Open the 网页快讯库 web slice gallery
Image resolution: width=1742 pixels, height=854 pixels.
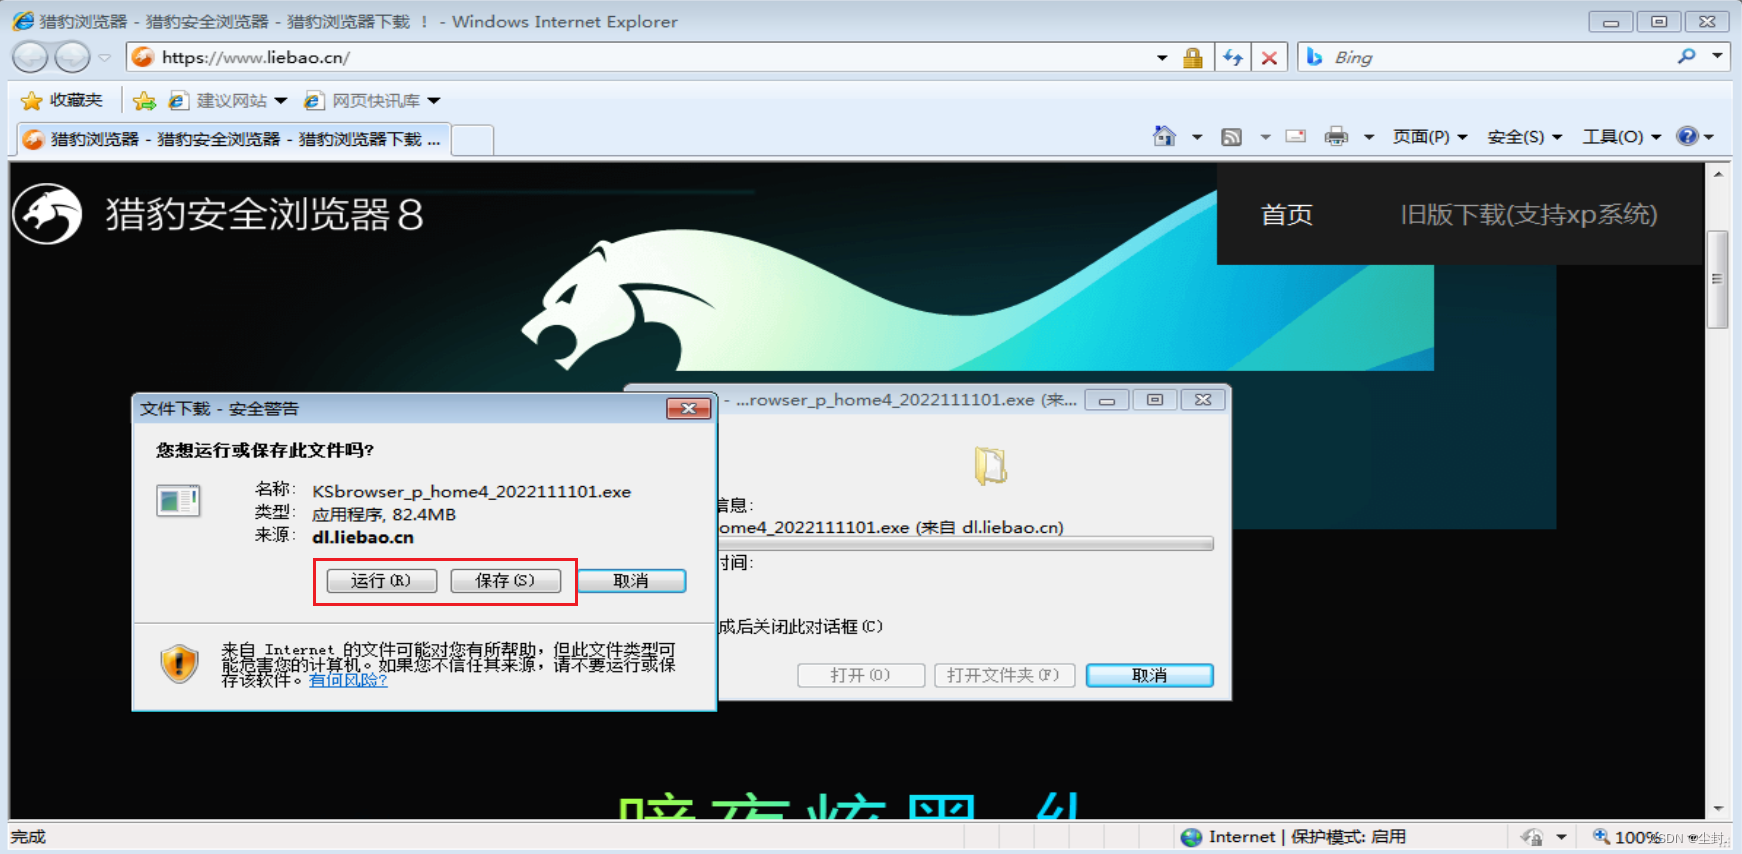[x=372, y=100]
